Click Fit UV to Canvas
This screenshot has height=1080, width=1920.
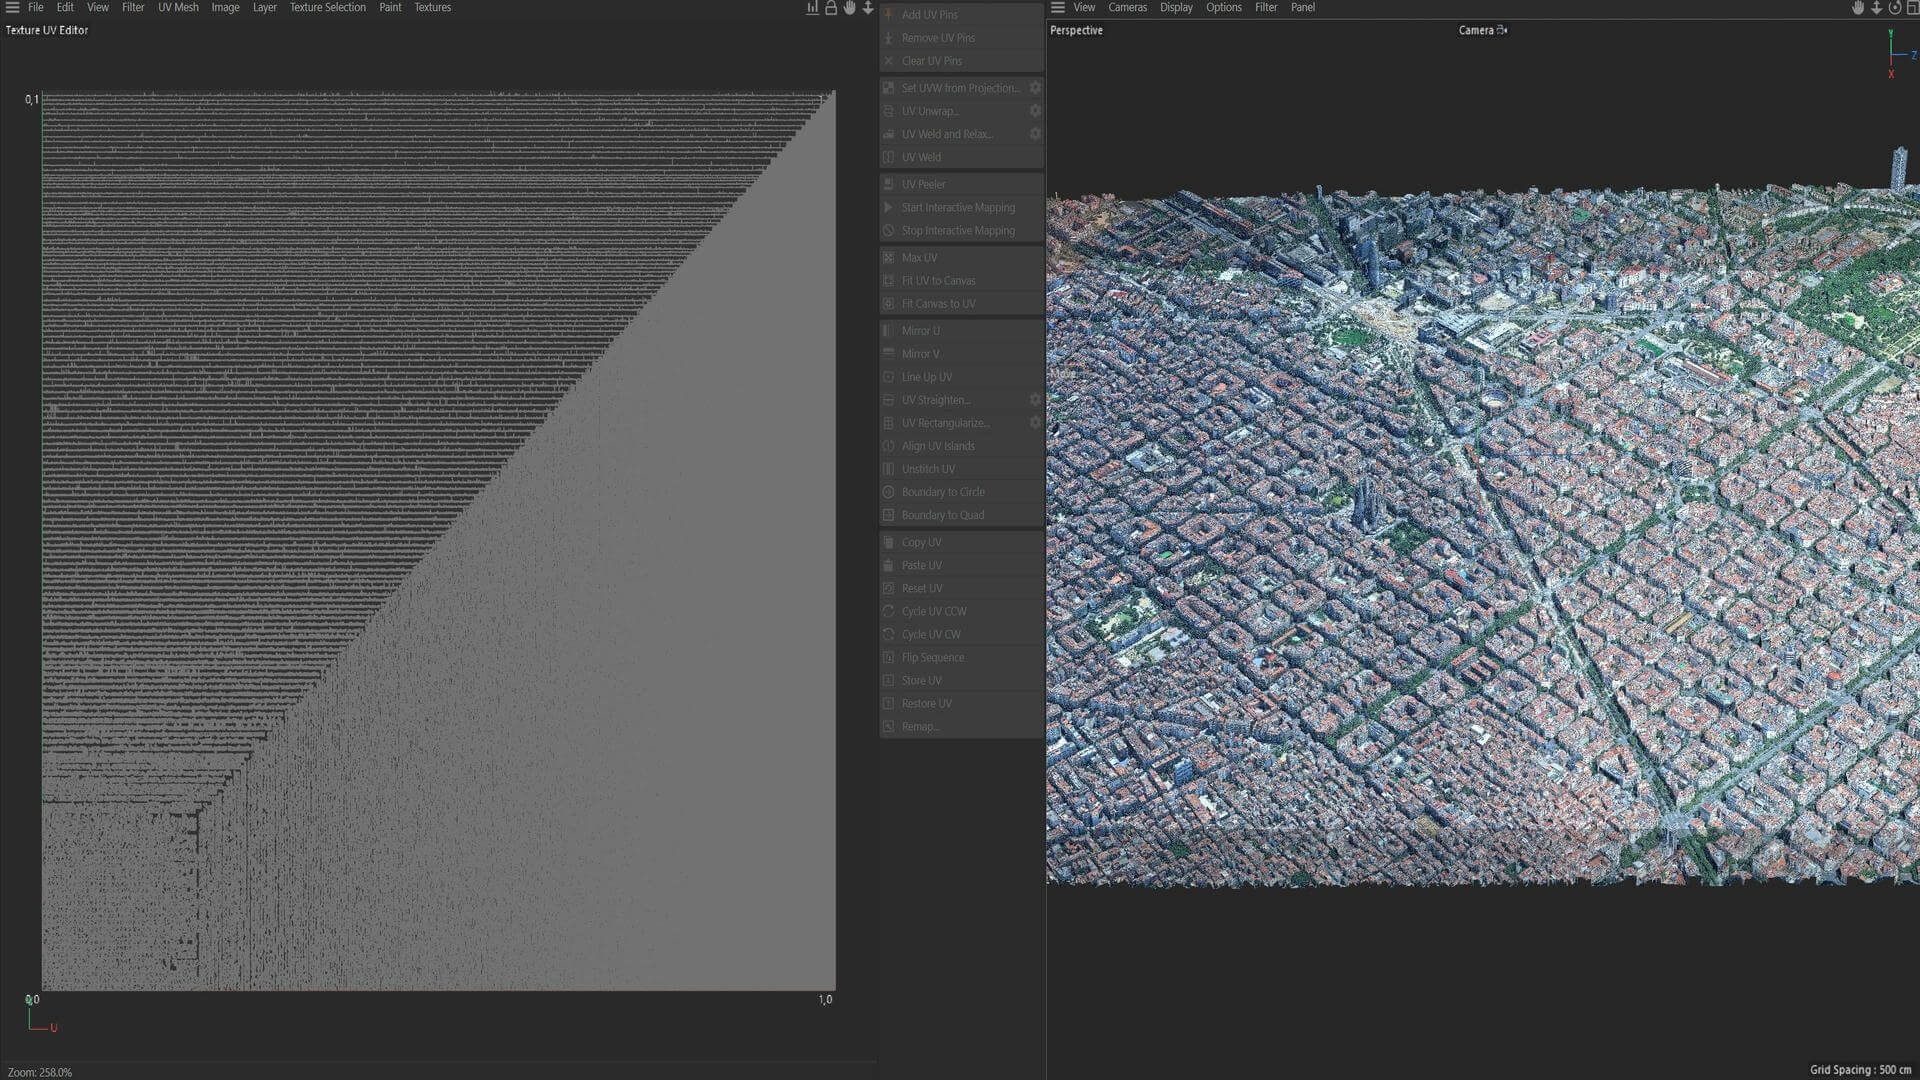(962, 281)
